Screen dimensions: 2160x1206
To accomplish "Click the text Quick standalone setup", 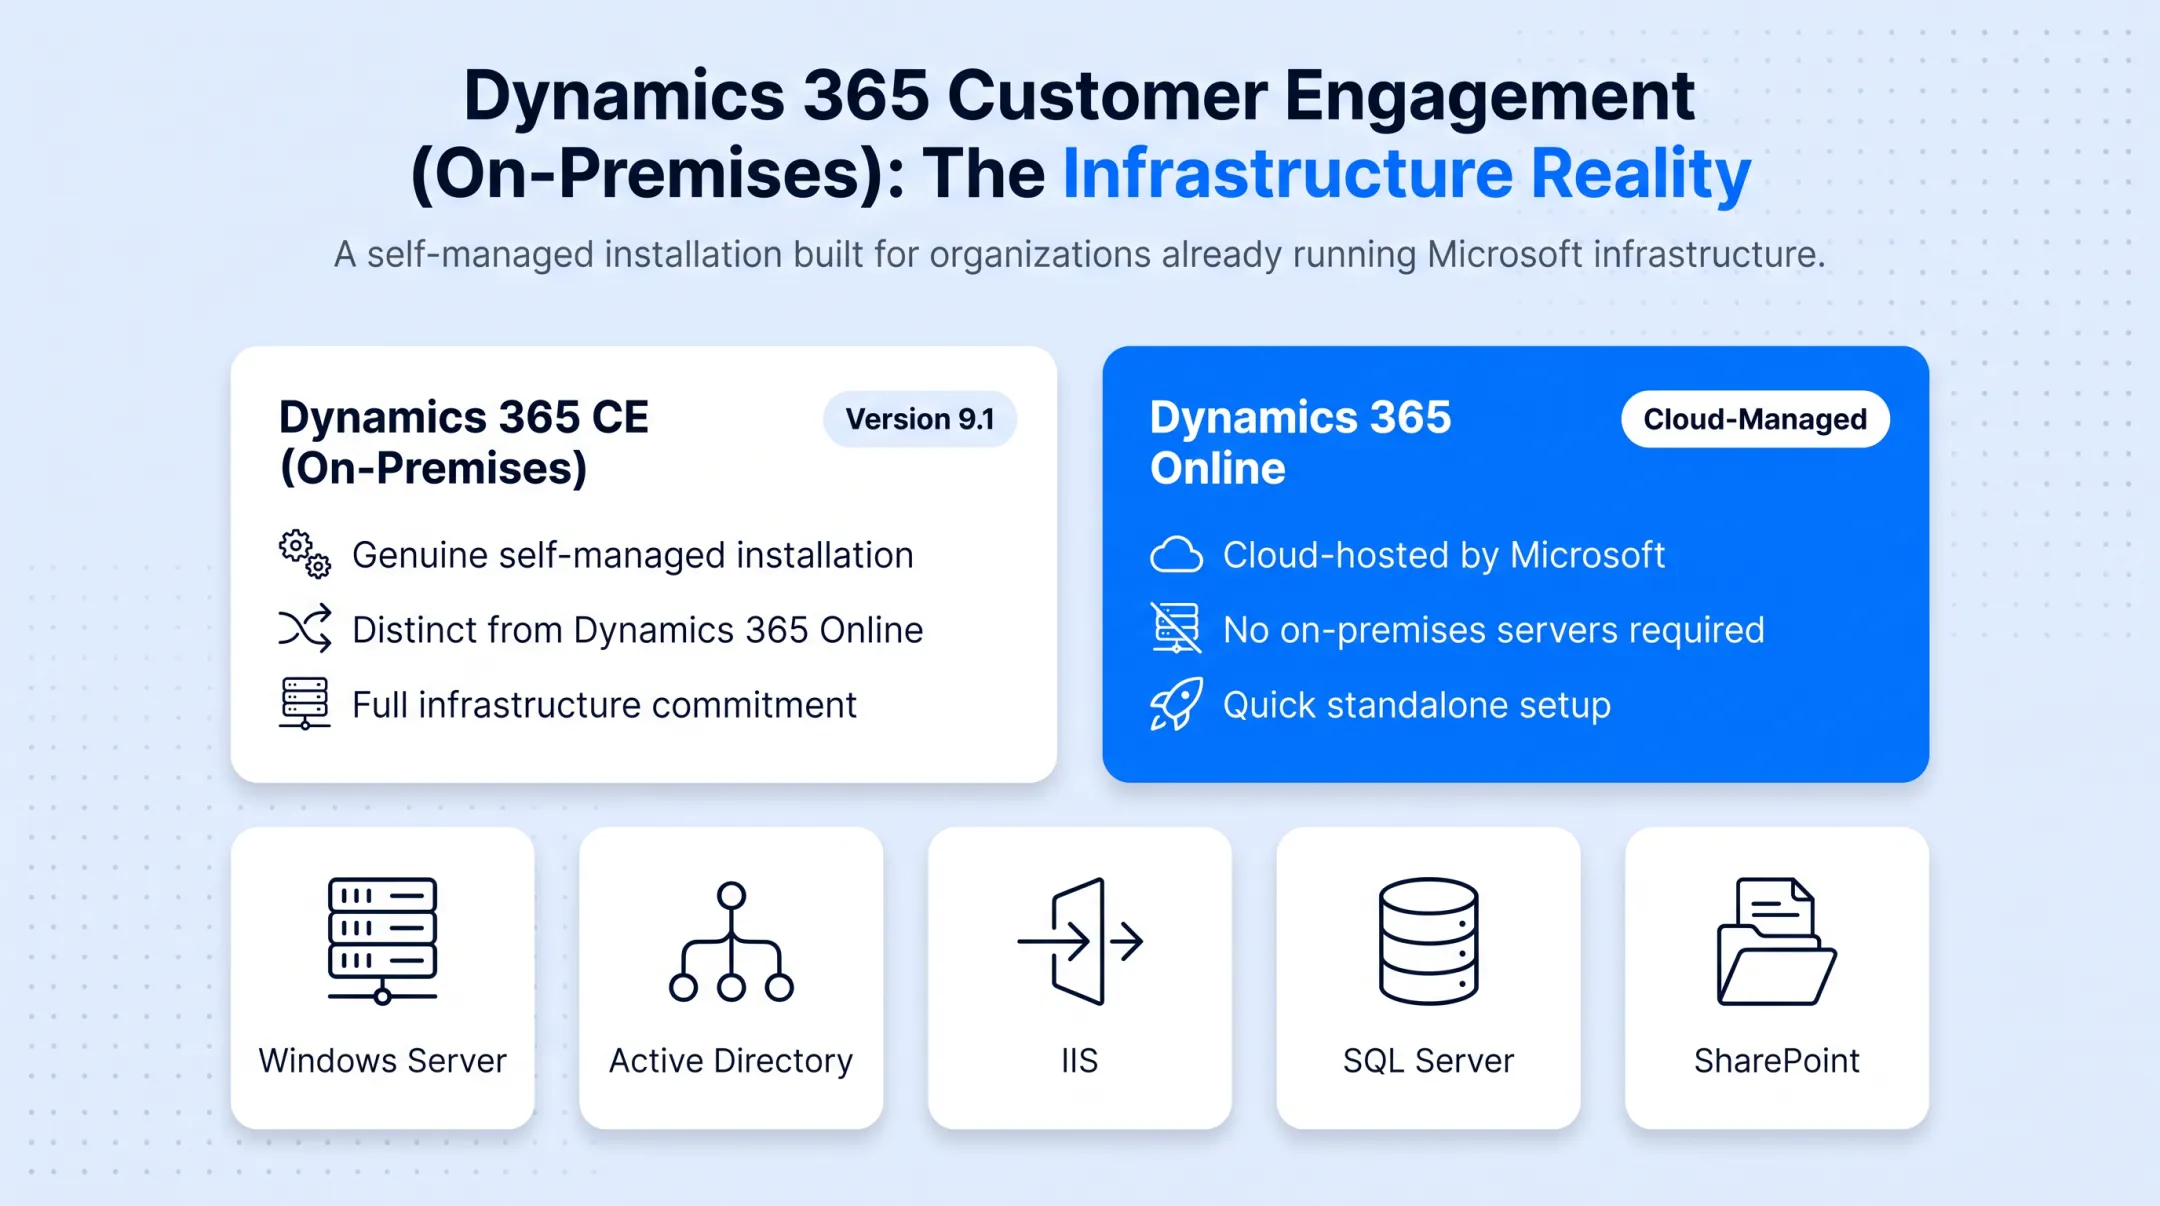I will tap(1417, 705).
